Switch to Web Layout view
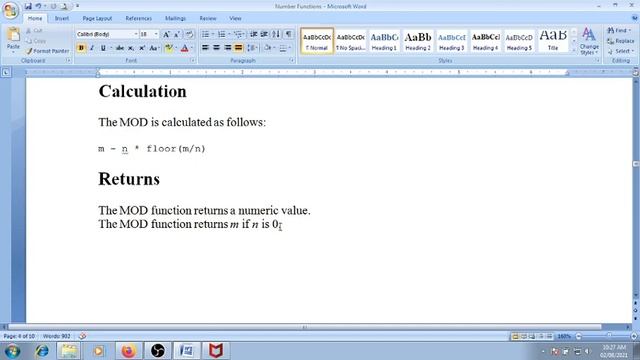640x360 pixels. [x=532, y=336]
